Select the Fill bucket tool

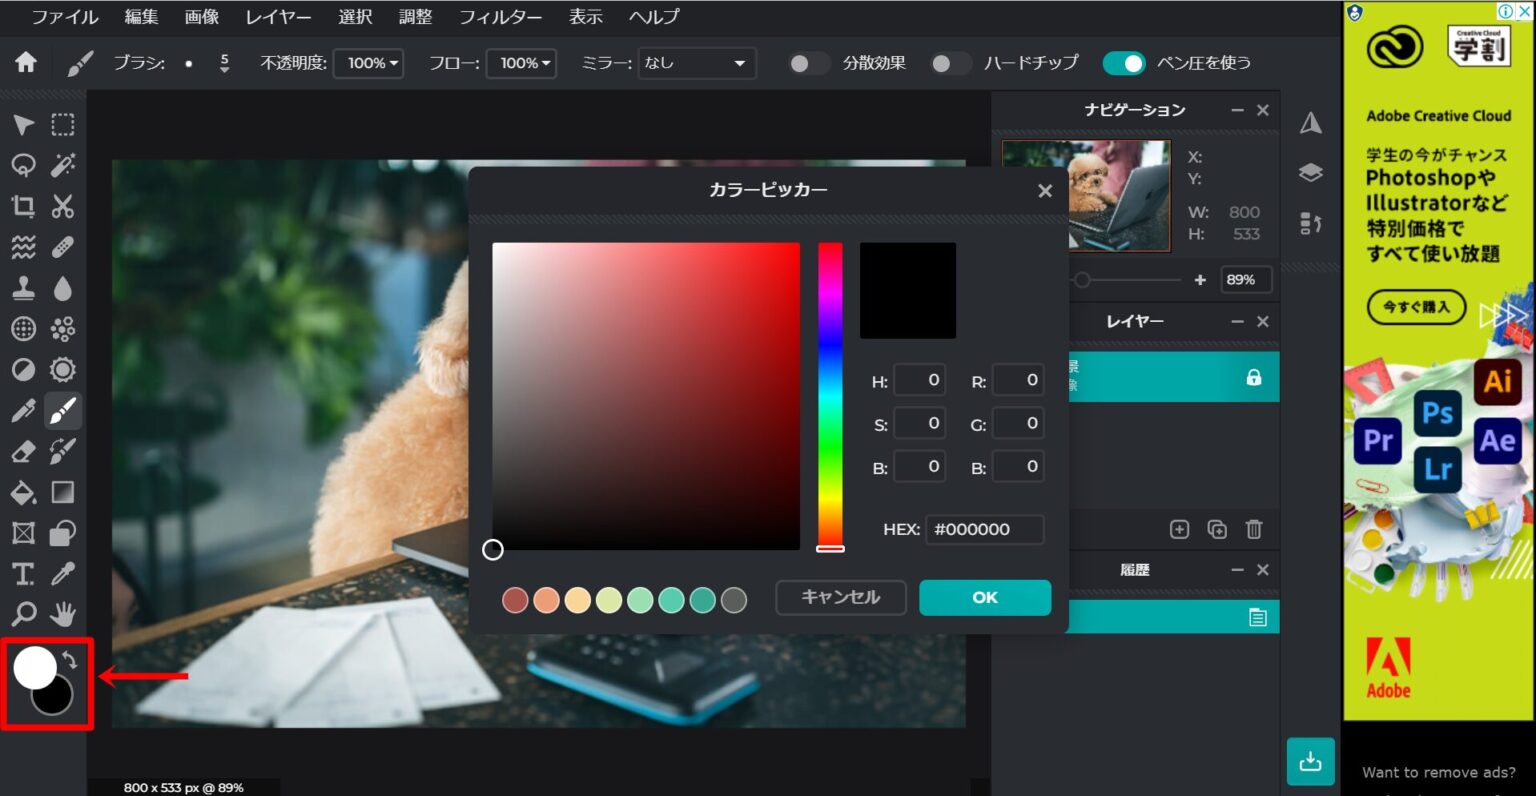pos(24,492)
